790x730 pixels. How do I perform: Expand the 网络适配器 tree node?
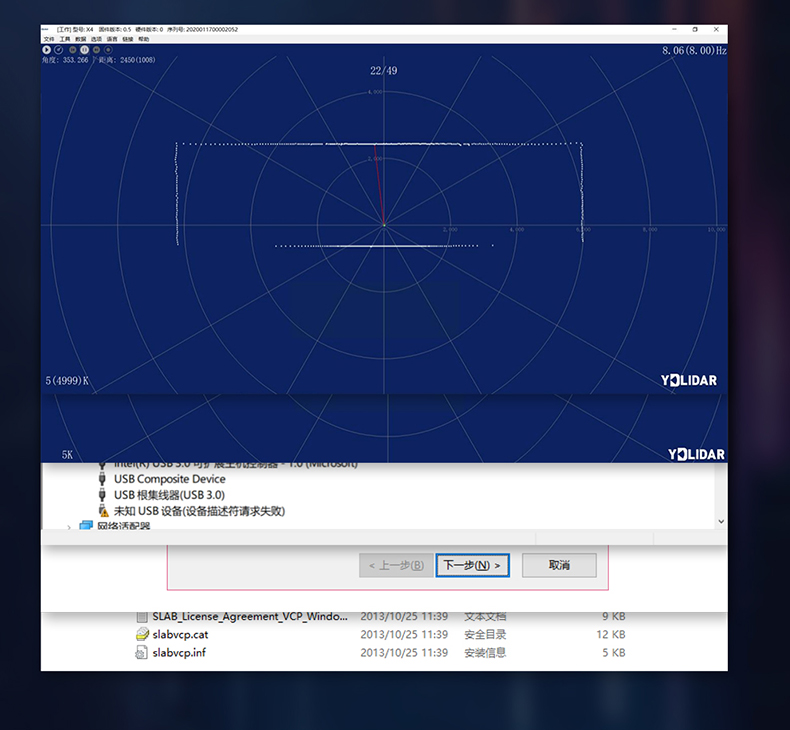pyautogui.click(x=70, y=526)
